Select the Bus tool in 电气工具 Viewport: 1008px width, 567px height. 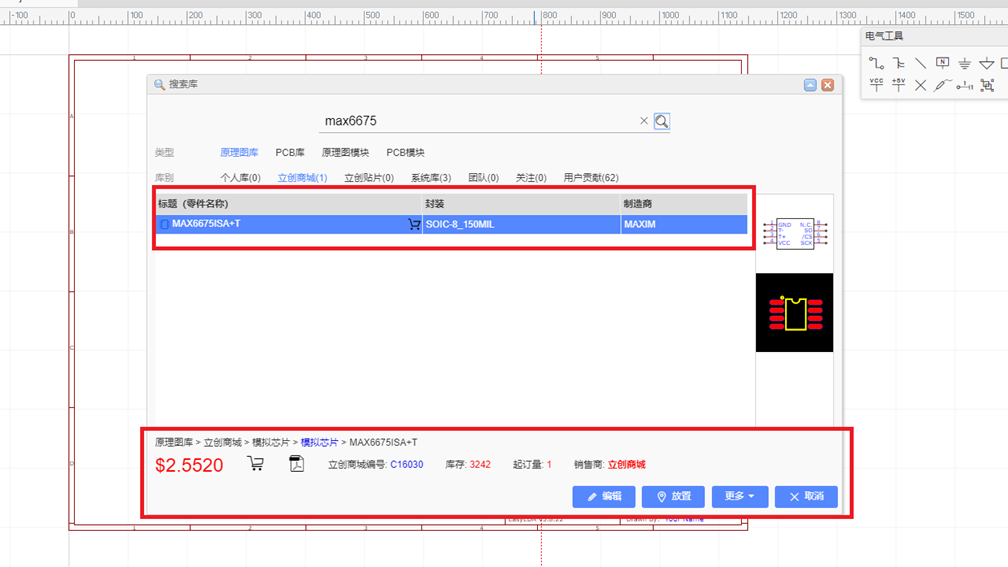[x=899, y=63]
